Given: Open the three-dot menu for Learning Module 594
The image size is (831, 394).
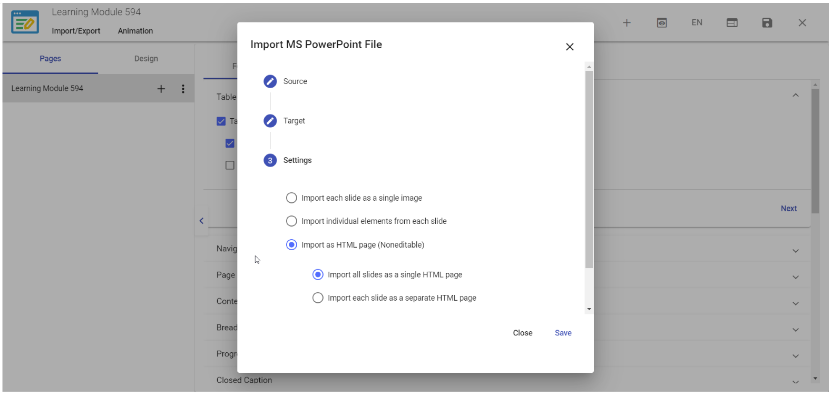Looking at the screenshot, I should pyautogui.click(x=183, y=89).
